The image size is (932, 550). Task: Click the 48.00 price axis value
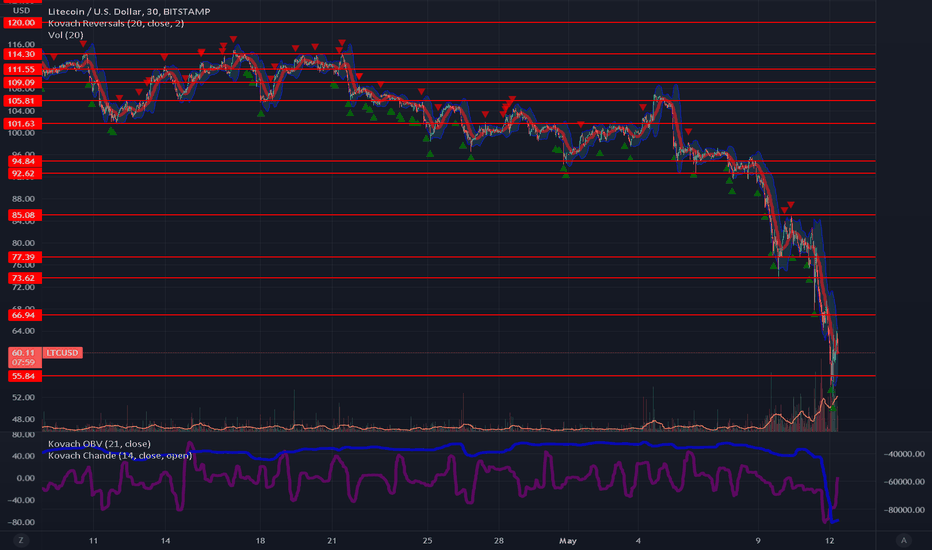(23, 419)
